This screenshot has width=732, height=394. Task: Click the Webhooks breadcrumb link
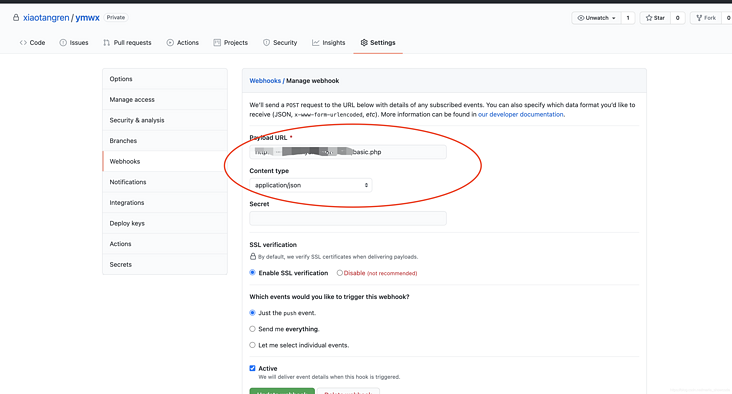[265, 81]
